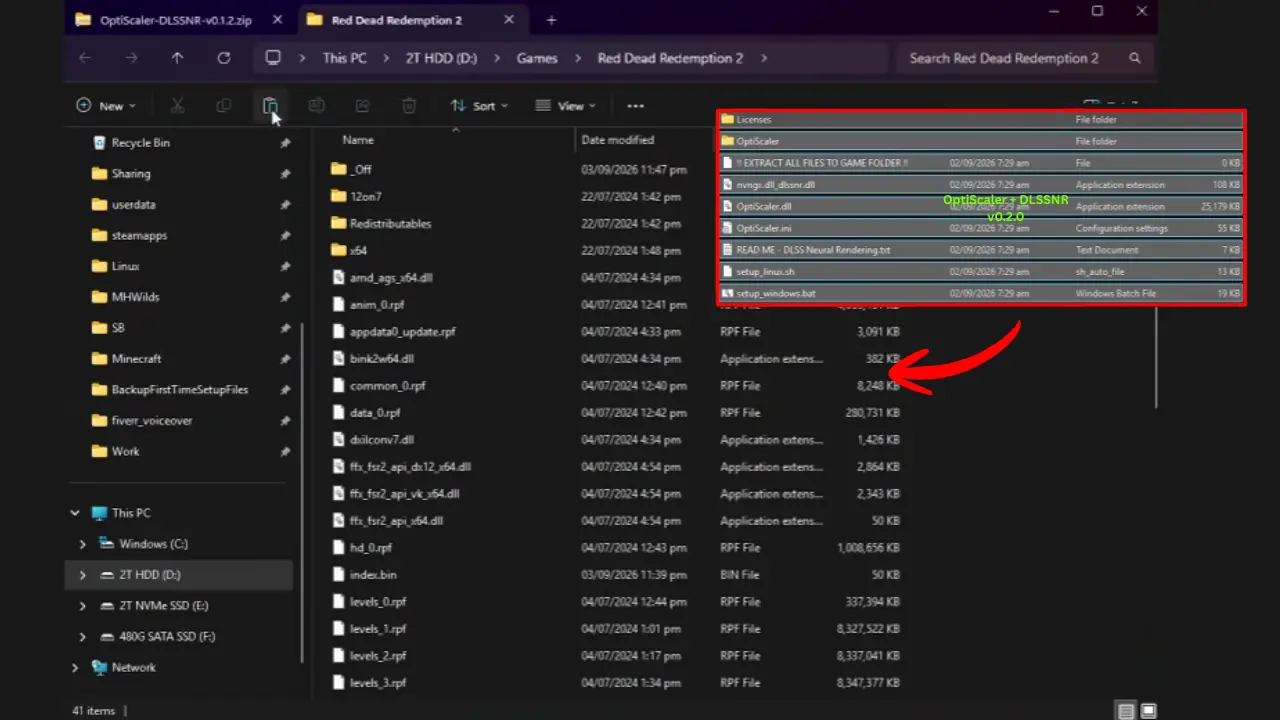Image resolution: width=1280 pixels, height=720 pixels.
Task: Select the amd_ags_x64.dll file
Action: pyautogui.click(x=391, y=278)
